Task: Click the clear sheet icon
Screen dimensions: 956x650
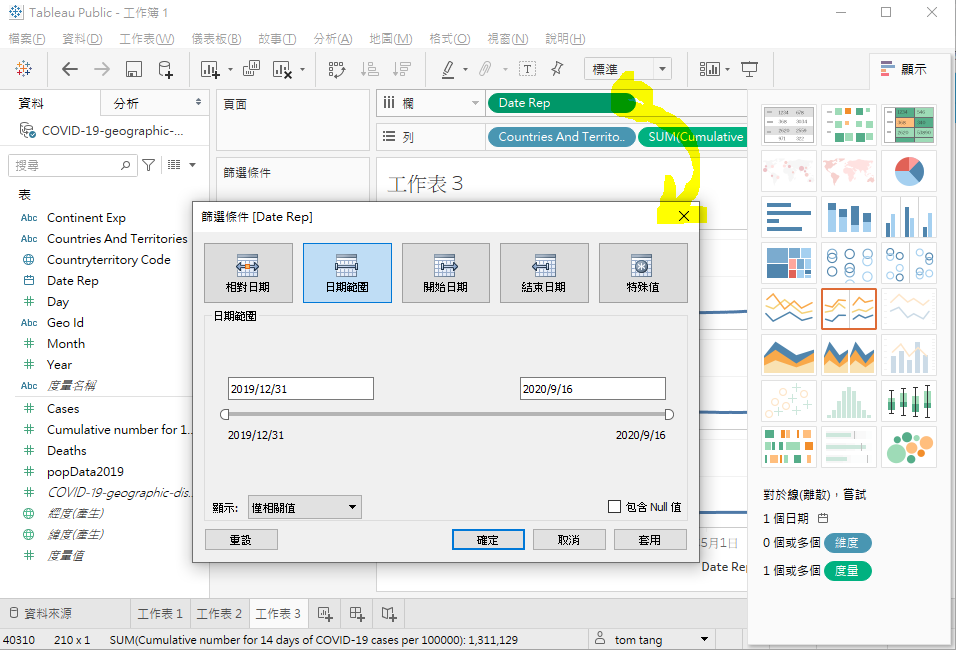Action: (282, 70)
